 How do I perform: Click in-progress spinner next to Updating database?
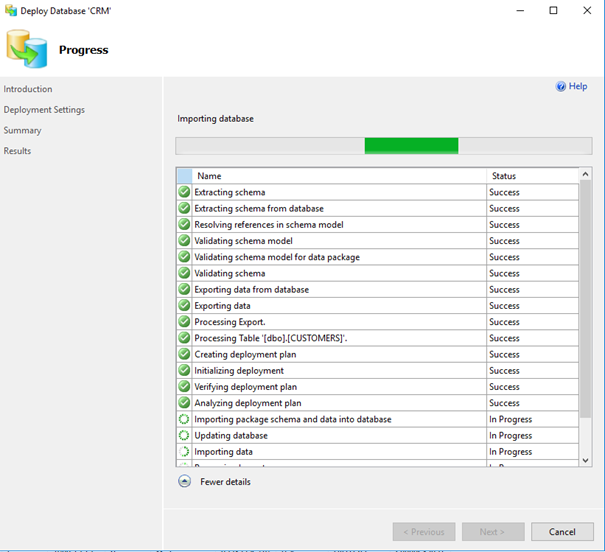(184, 435)
